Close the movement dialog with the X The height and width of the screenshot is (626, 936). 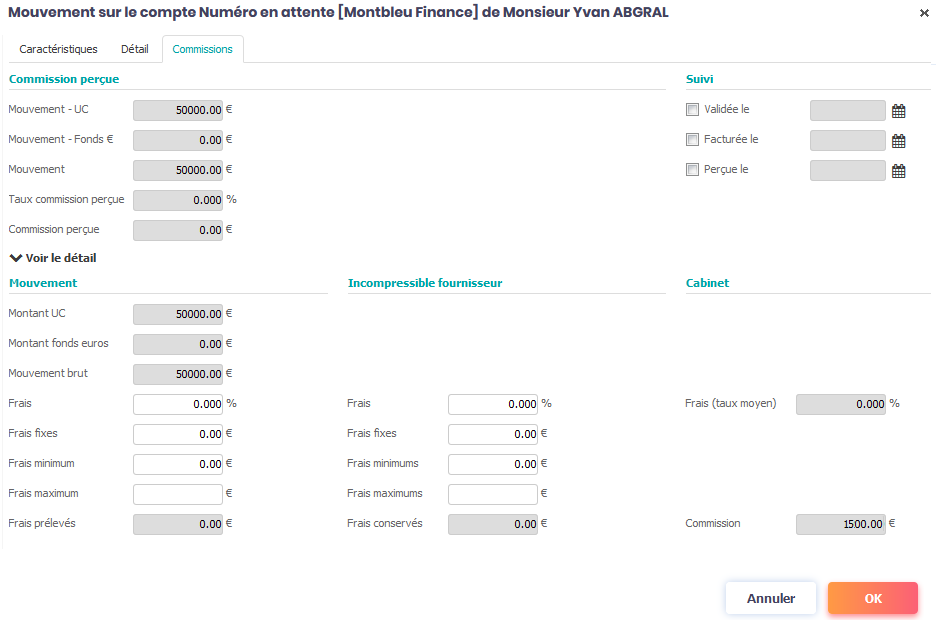point(923,13)
